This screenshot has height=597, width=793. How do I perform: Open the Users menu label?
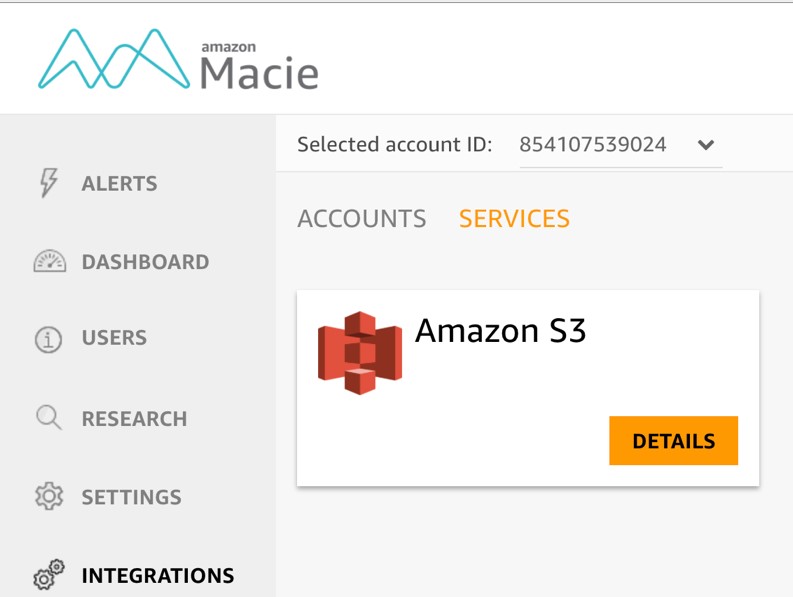point(114,337)
